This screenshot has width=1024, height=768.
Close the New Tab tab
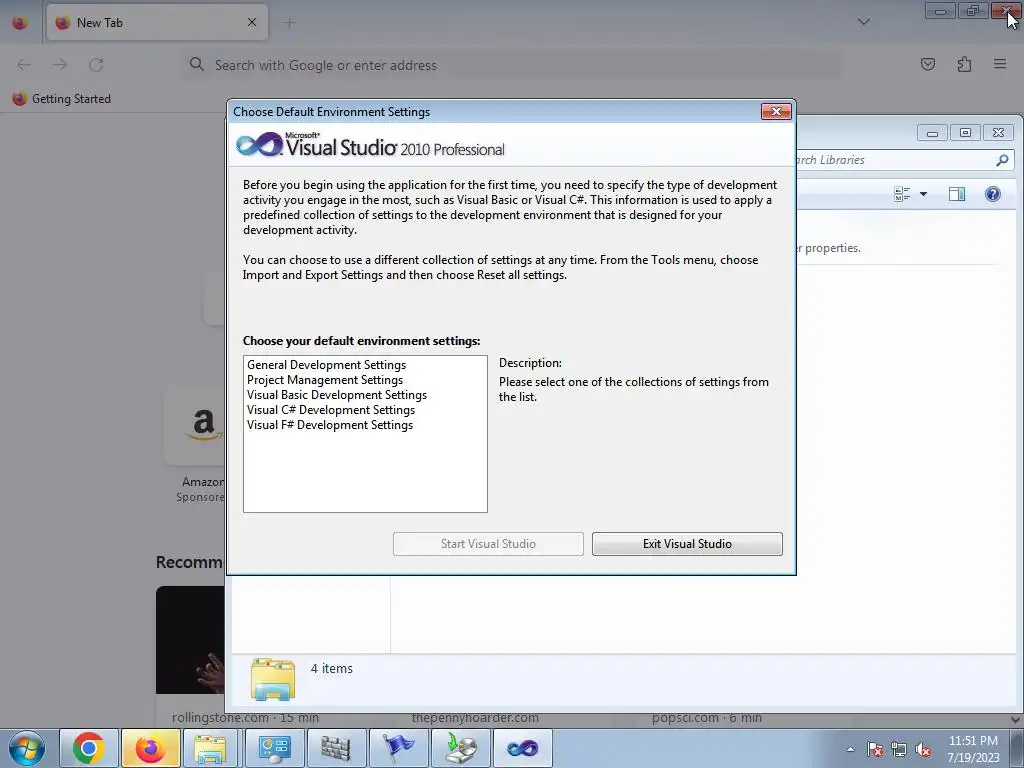(x=252, y=22)
